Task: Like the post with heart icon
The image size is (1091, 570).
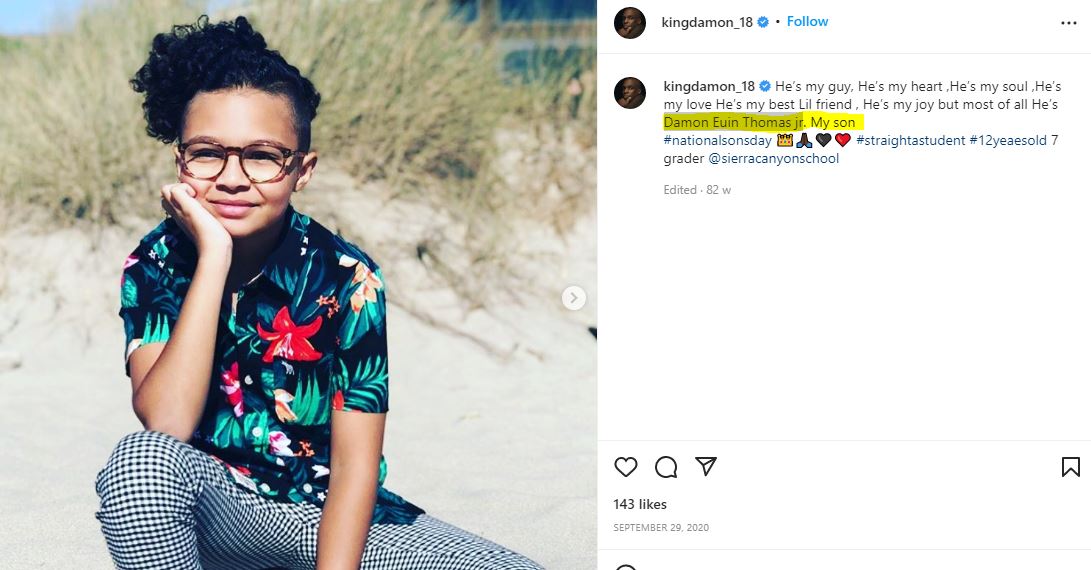Action: point(626,466)
